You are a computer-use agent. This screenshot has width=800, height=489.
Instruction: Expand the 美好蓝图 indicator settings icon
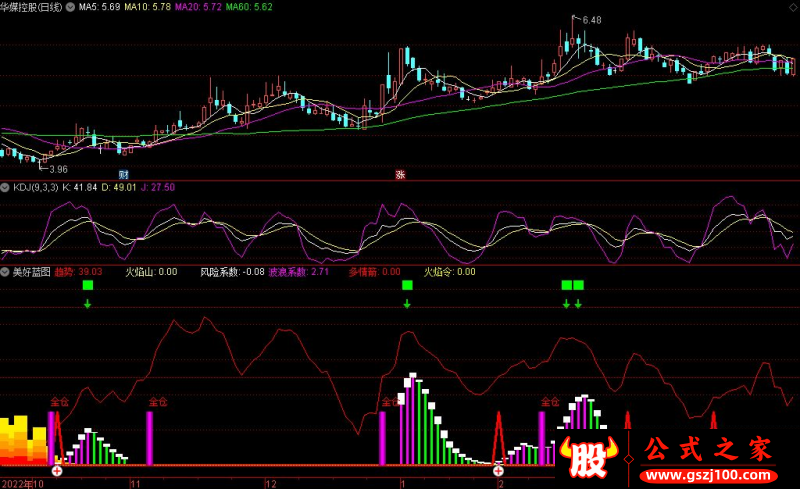coord(5,271)
